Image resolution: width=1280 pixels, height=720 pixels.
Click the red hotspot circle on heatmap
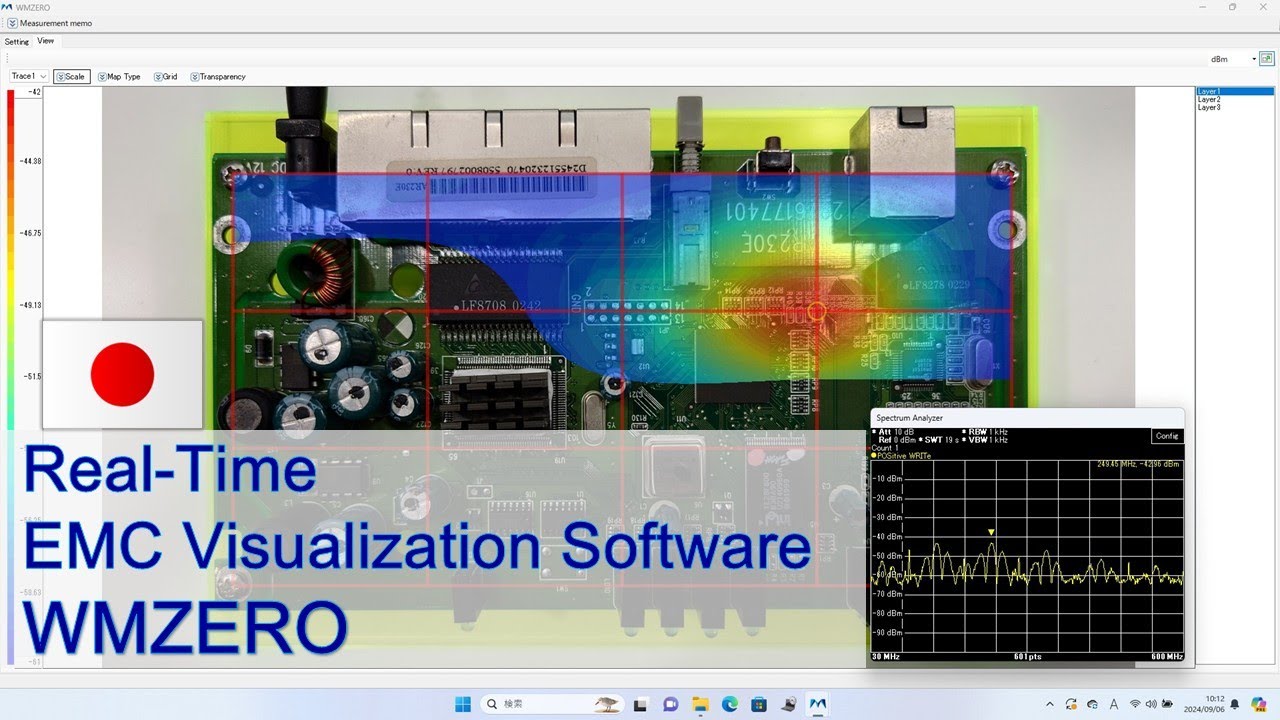816,311
